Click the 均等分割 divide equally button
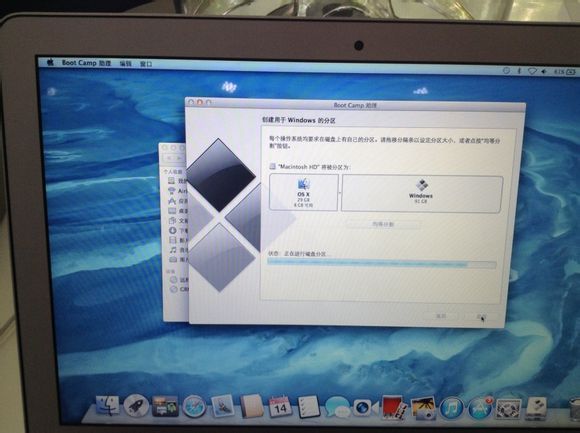Image resolution: width=580 pixels, height=433 pixels. tap(383, 224)
